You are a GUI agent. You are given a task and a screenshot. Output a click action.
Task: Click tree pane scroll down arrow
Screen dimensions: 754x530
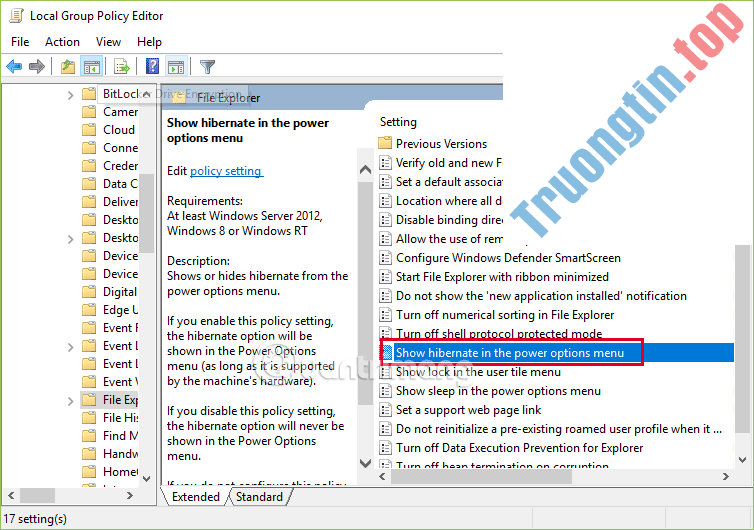147,479
